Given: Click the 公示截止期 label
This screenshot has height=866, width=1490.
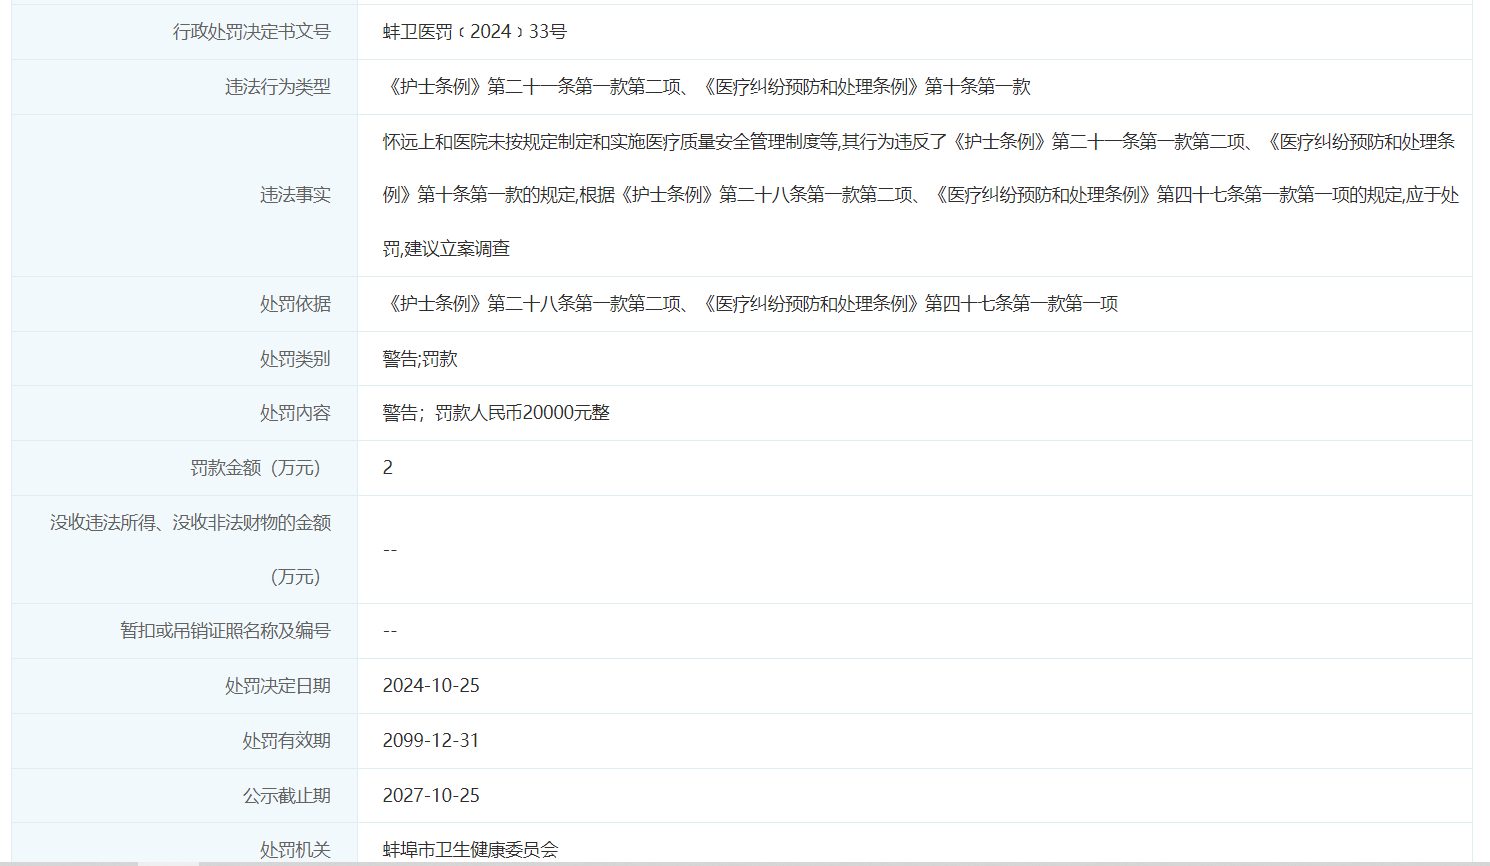Looking at the screenshot, I should [286, 796].
